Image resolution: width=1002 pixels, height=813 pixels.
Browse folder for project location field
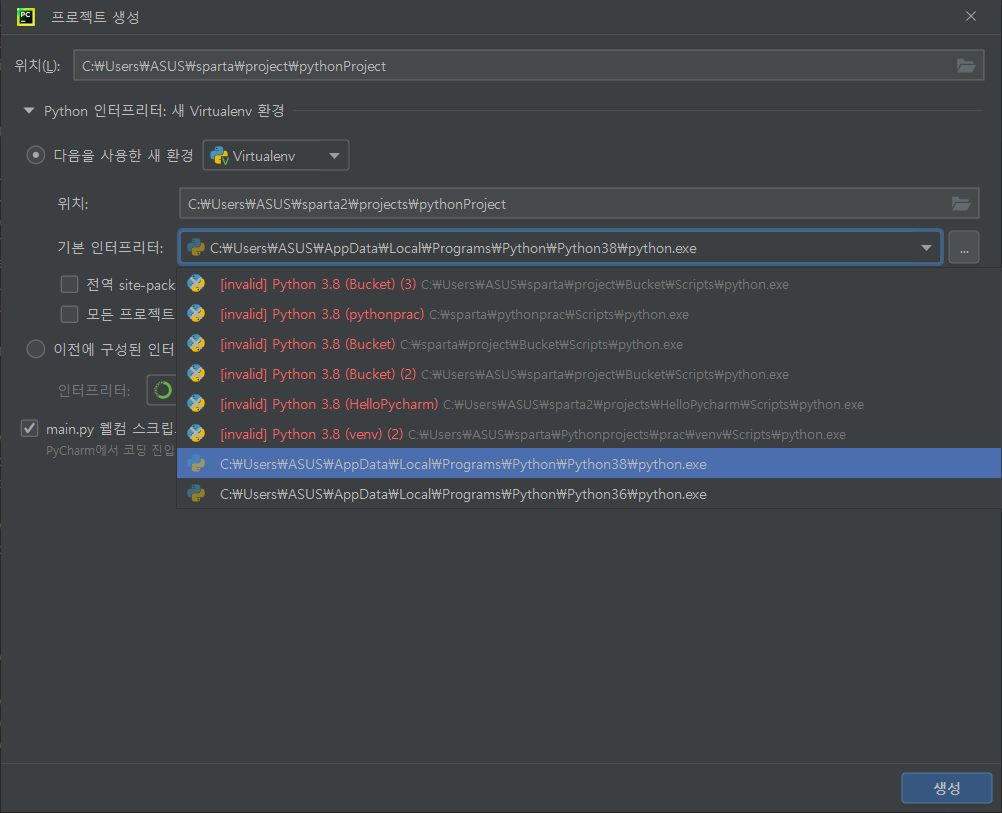pos(966,66)
